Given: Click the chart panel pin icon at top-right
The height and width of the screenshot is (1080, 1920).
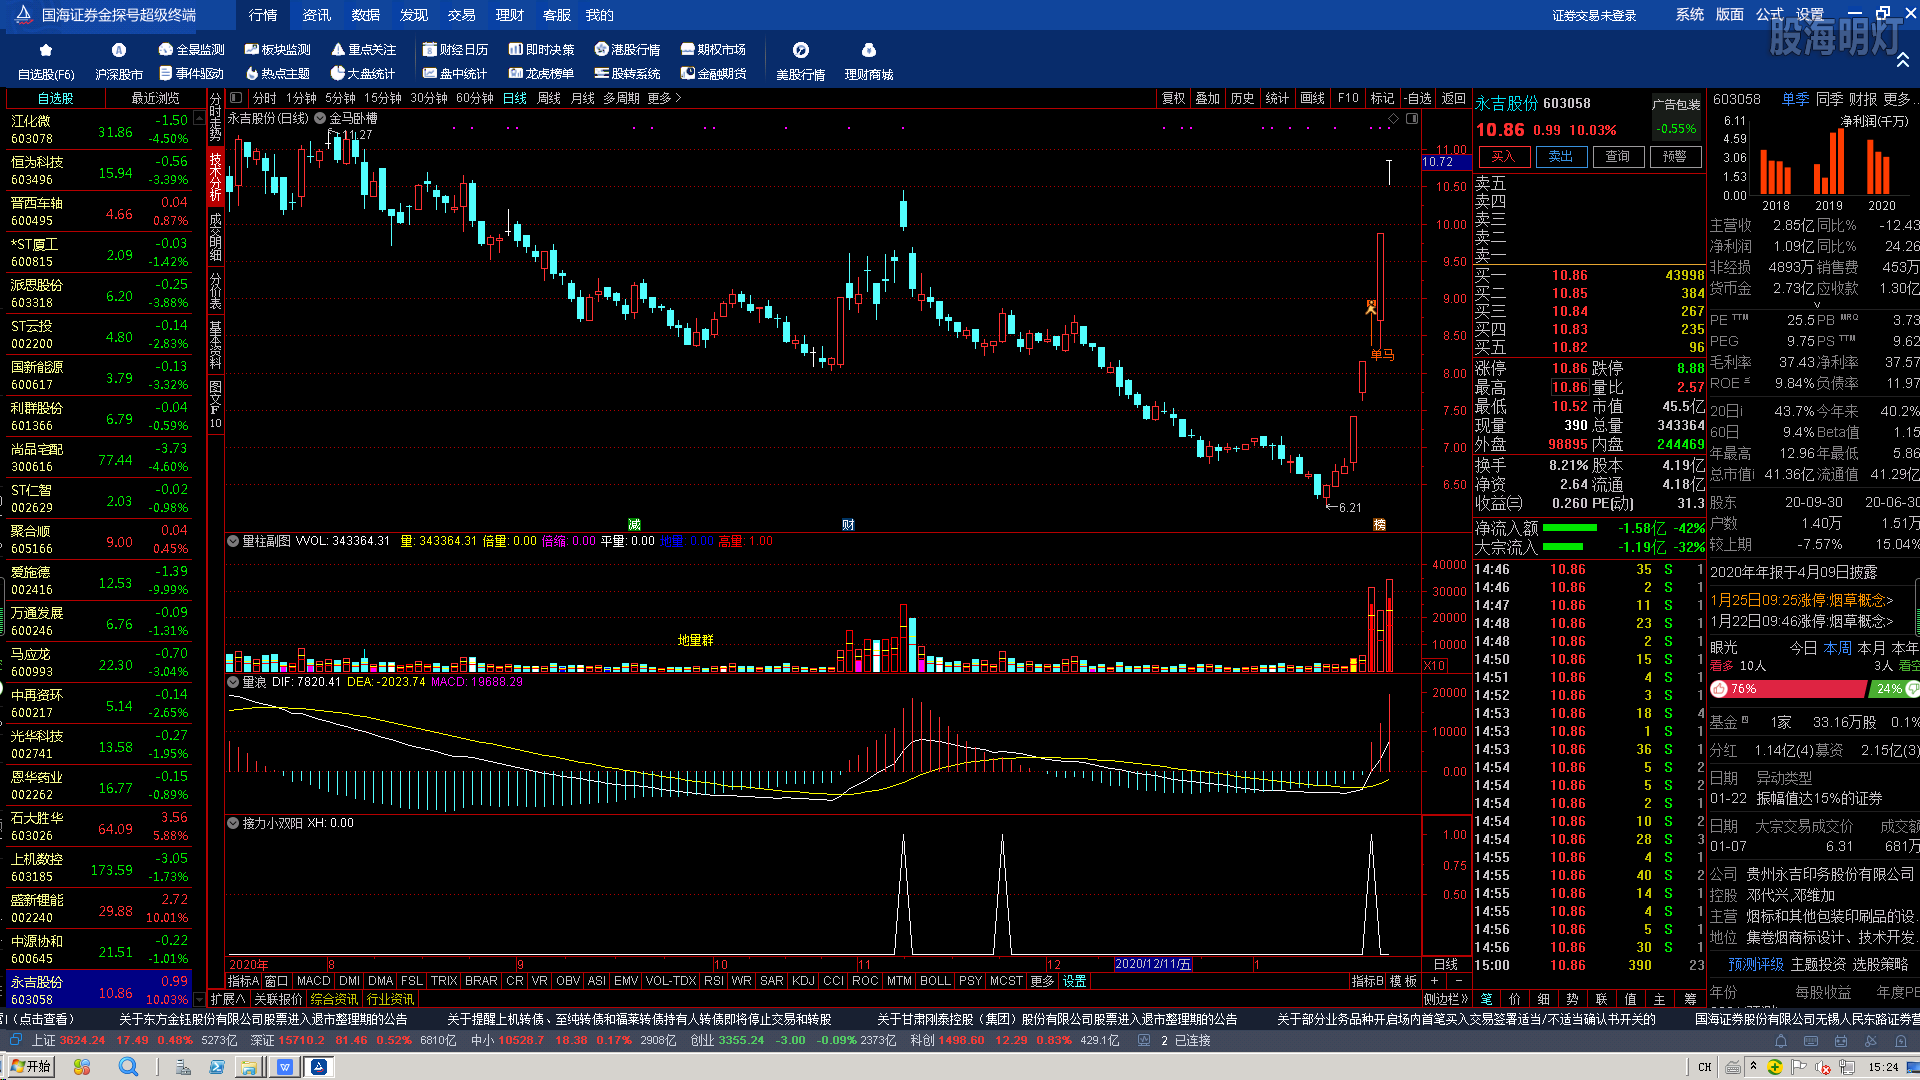Looking at the screenshot, I should pos(1412,119).
